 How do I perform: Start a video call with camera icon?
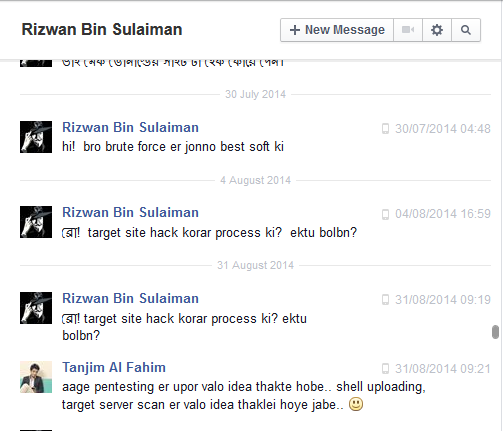408,30
